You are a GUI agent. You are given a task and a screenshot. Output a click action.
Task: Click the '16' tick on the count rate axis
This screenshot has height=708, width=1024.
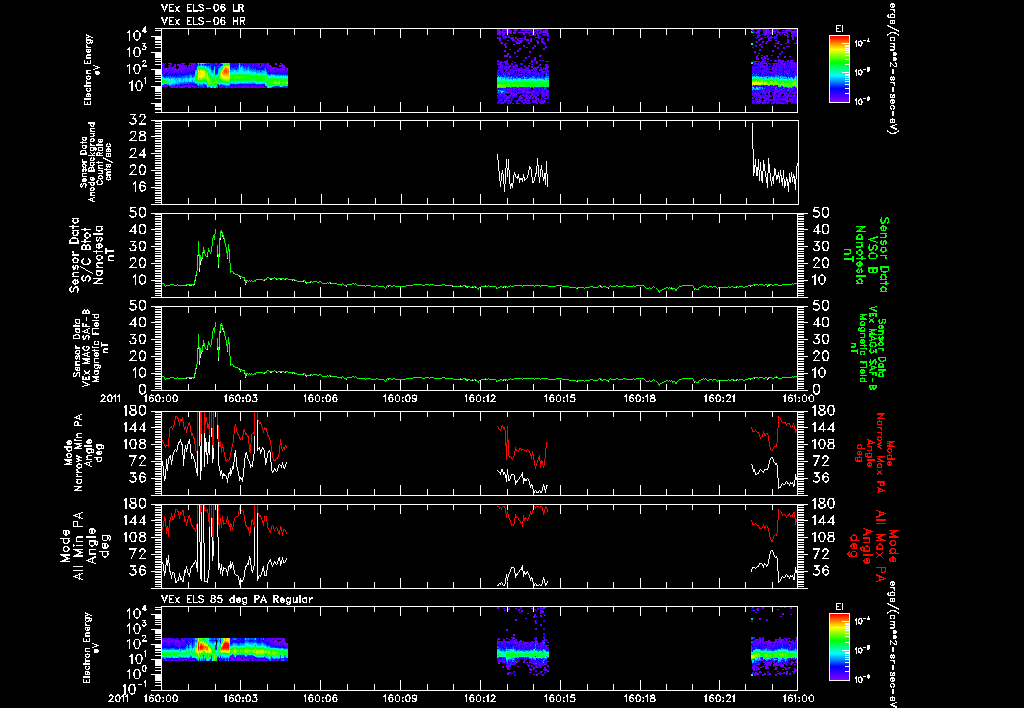(x=139, y=187)
